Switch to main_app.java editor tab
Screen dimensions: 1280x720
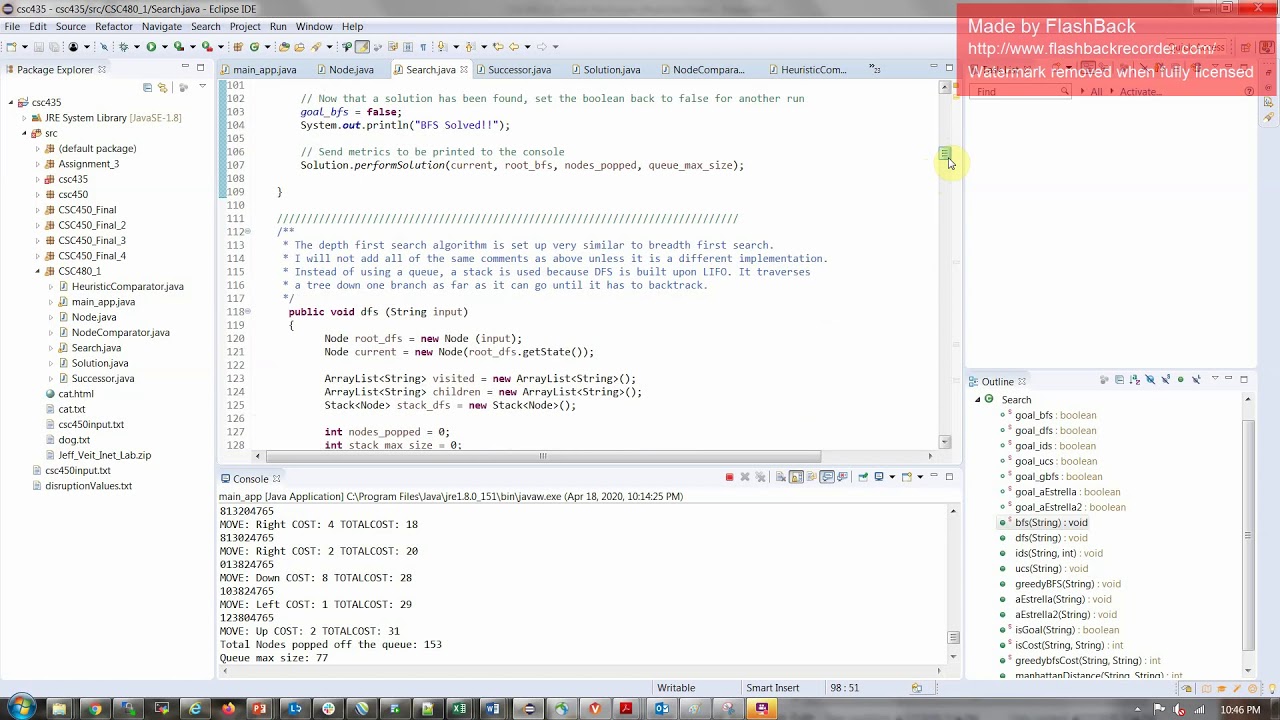[x=264, y=69]
